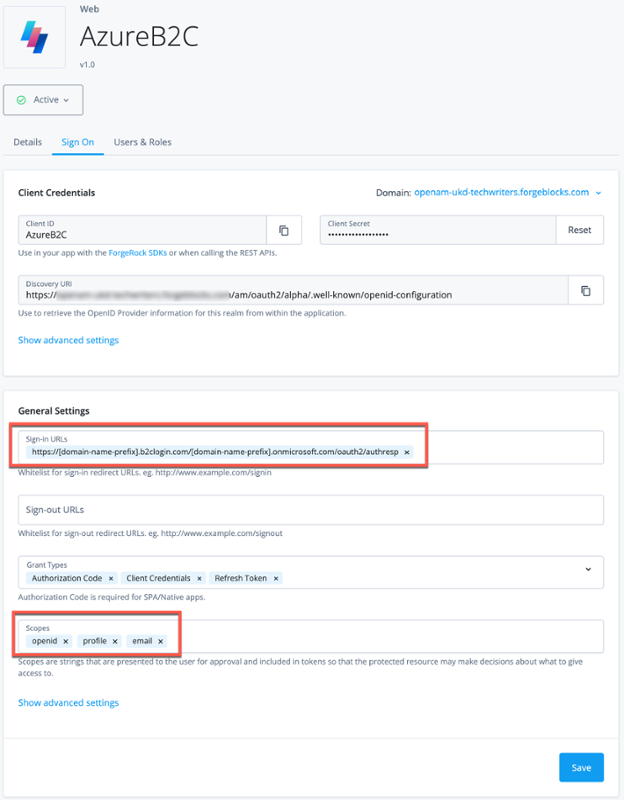Remove Authorization Code grant type

click(110, 578)
